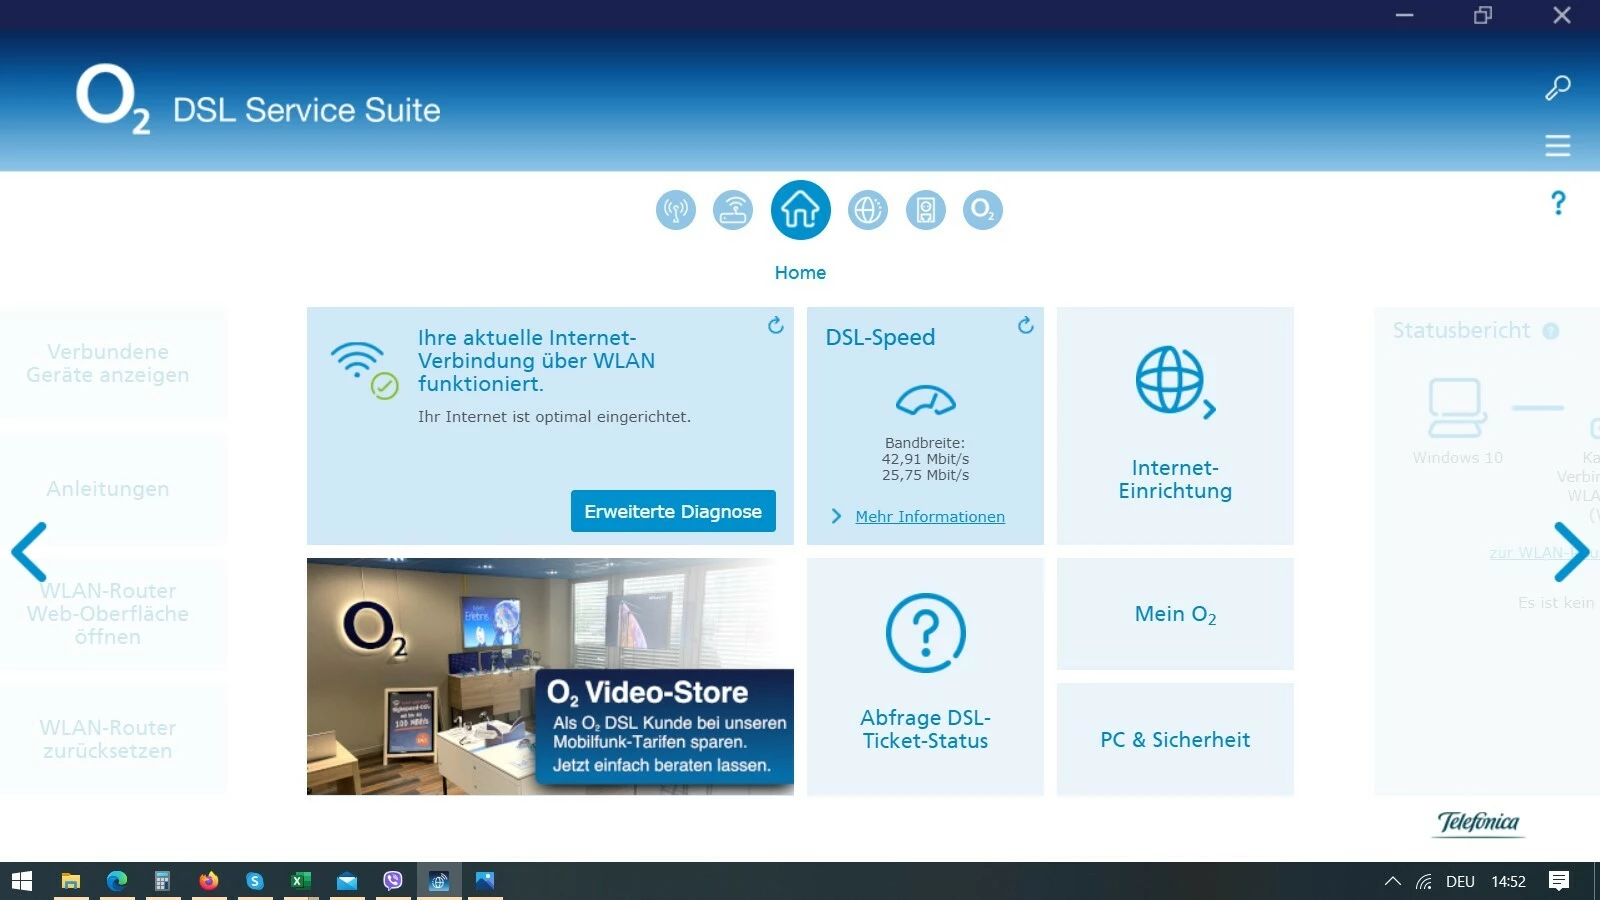
Task: Show previous tiles with the left arrow
Action: coord(29,551)
